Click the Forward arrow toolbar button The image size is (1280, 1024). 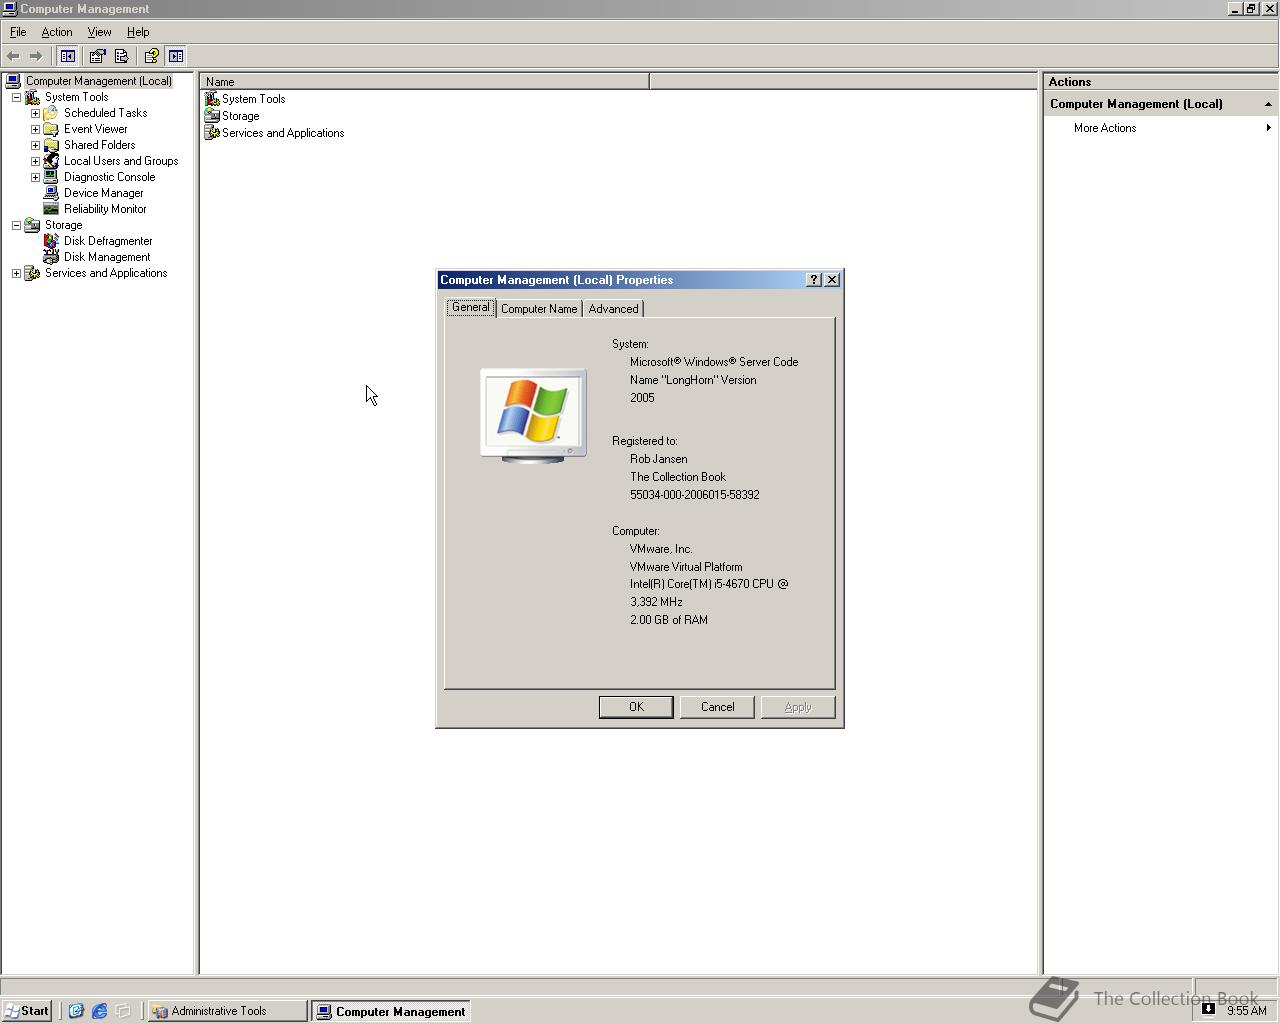[36, 56]
